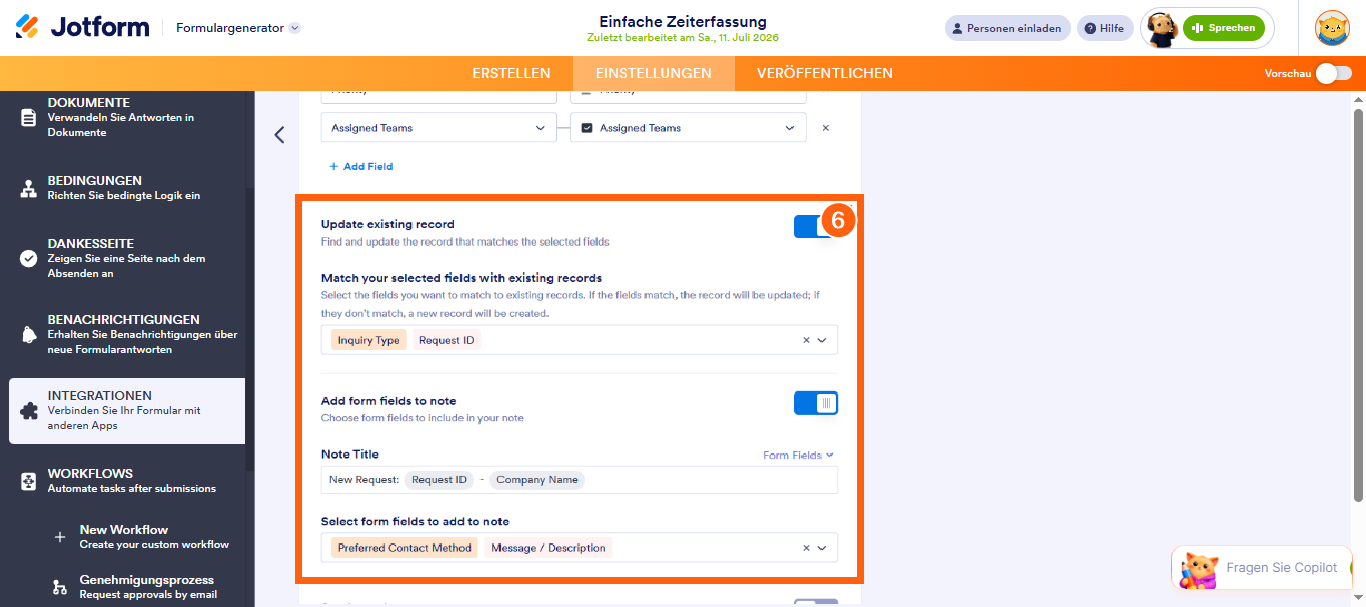Click the DANKESSEITE checkmark icon
Viewport: 1366px width, 607px height.
[29, 258]
